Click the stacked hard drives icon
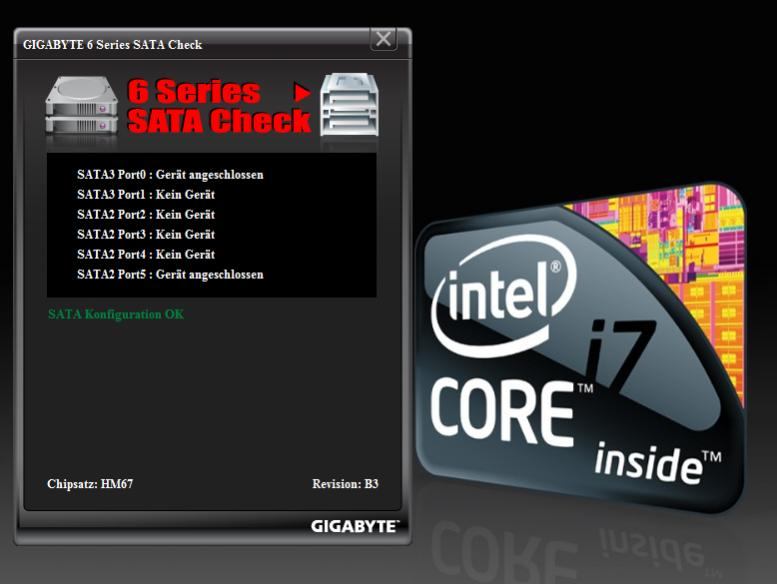The height and width of the screenshot is (584, 777). (x=82, y=106)
